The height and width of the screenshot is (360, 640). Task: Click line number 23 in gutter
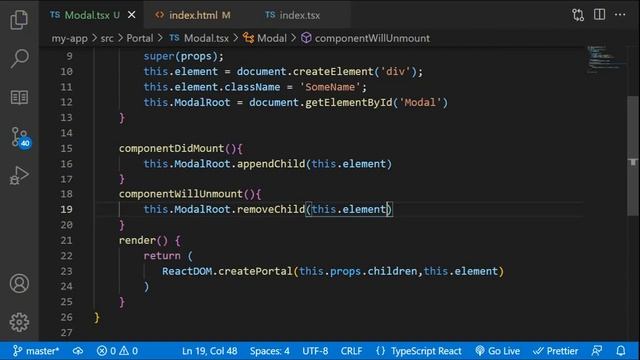tap(66, 271)
